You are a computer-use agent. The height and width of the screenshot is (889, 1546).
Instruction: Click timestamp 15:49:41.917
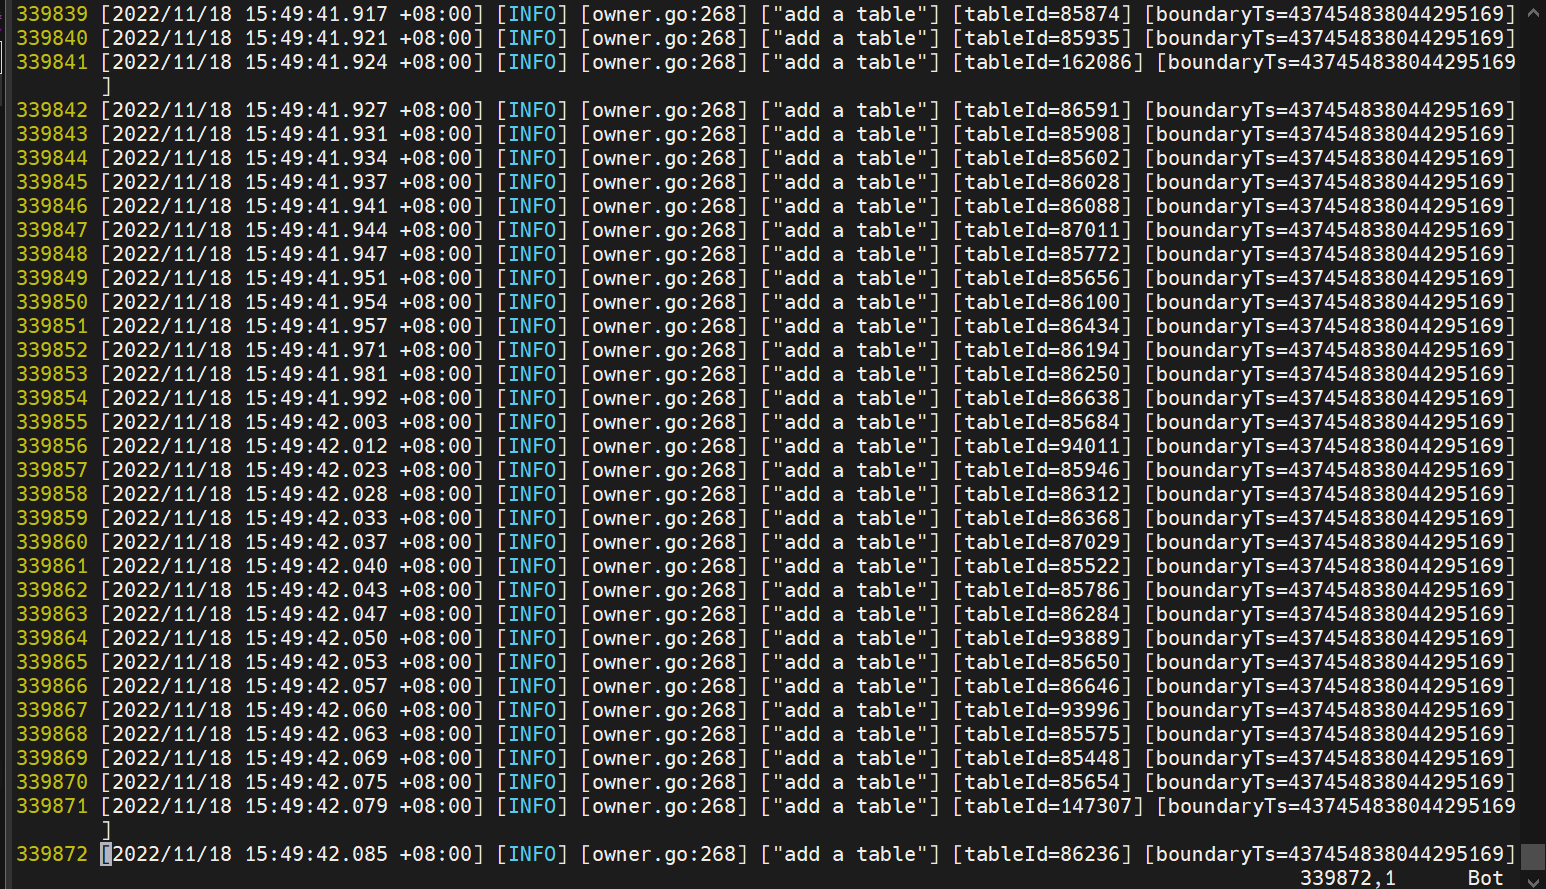point(316,14)
